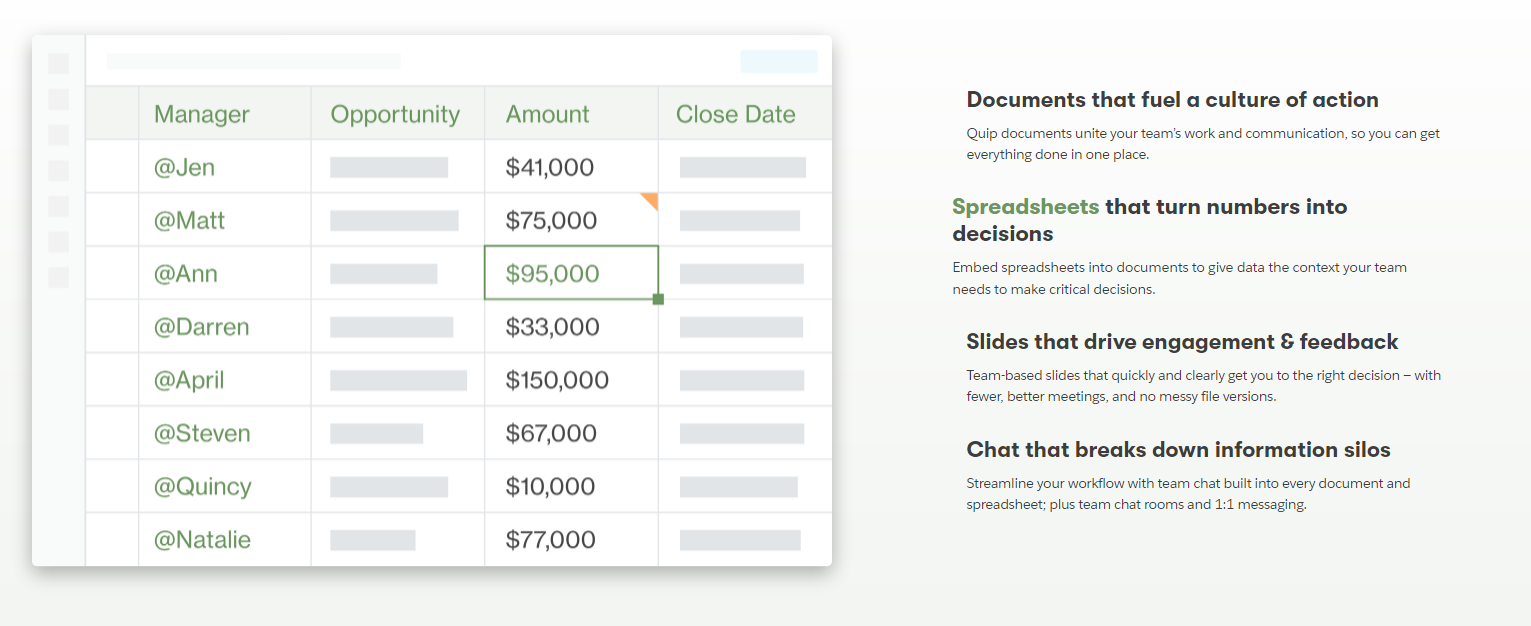Select the "Documents that fuel a culture of action" heading
Screen dimensions: 1531x626
pos(1172,100)
